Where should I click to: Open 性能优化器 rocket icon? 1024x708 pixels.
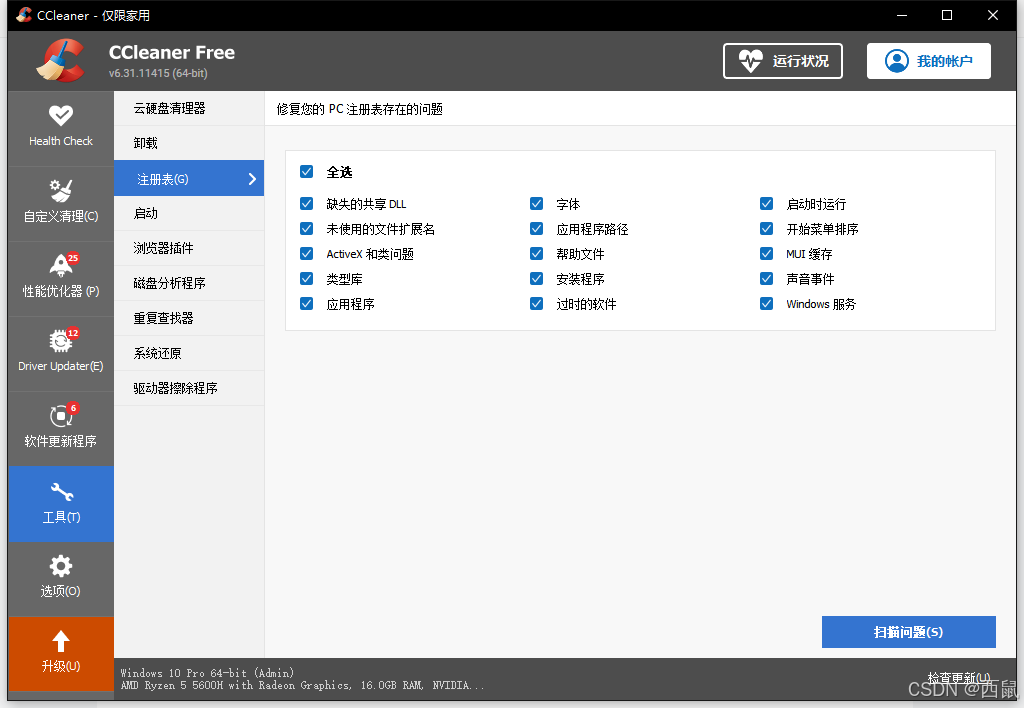pyautogui.click(x=61, y=266)
